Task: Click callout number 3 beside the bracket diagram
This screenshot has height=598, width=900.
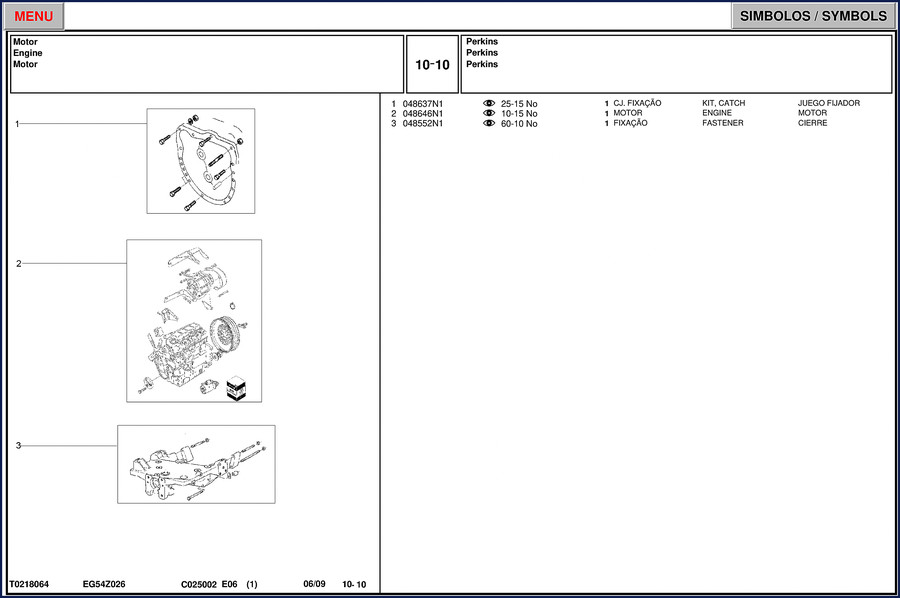Action: pyautogui.click(x=18, y=445)
